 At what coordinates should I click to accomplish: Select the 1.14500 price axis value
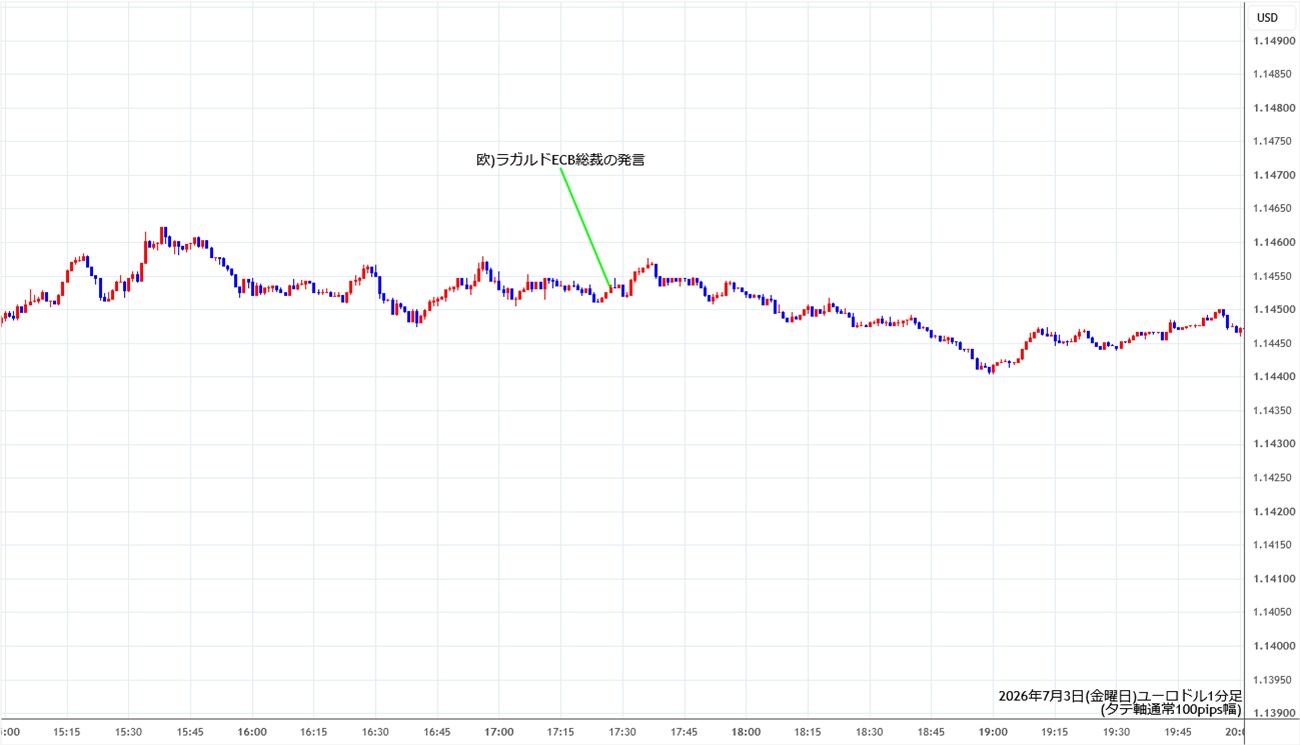click(1274, 310)
